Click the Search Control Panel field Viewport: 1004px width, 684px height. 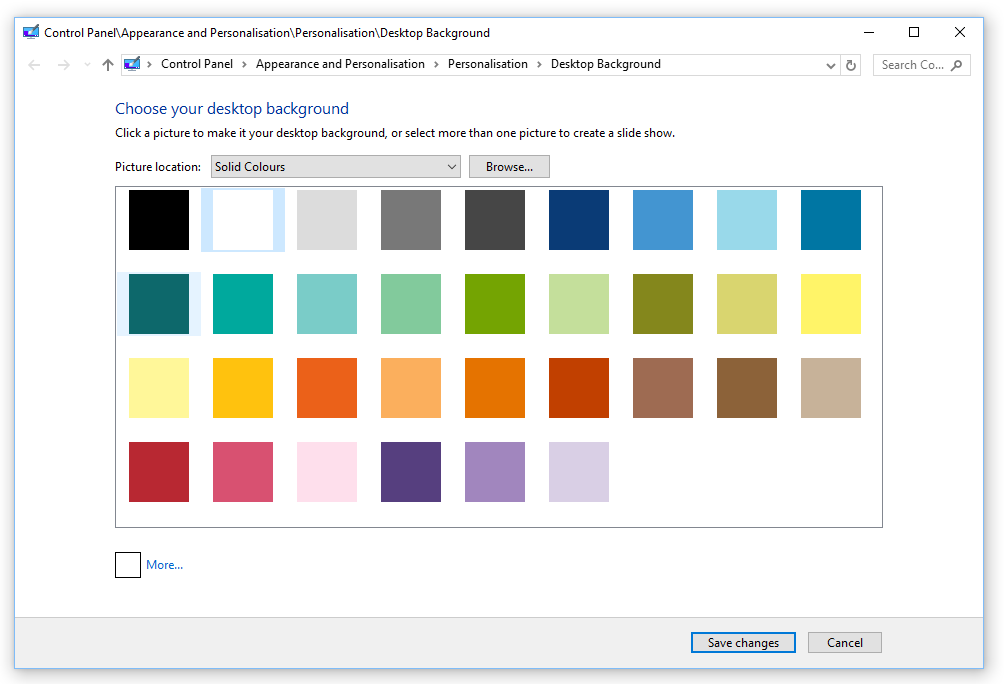tap(912, 65)
